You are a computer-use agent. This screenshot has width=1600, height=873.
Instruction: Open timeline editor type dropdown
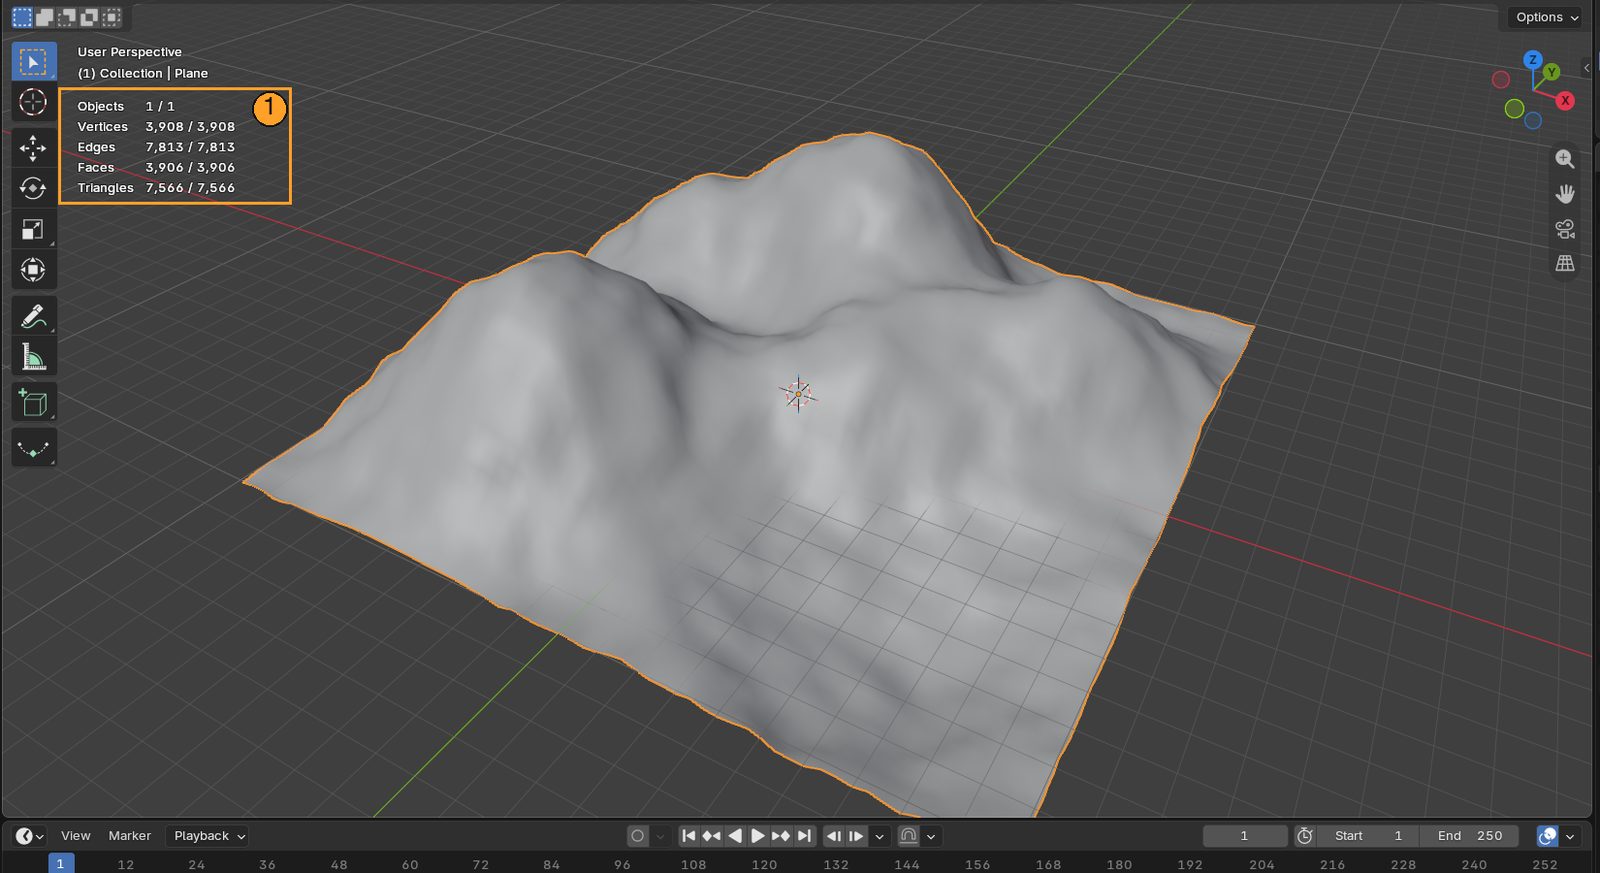pyautogui.click(x=29, y=836)
